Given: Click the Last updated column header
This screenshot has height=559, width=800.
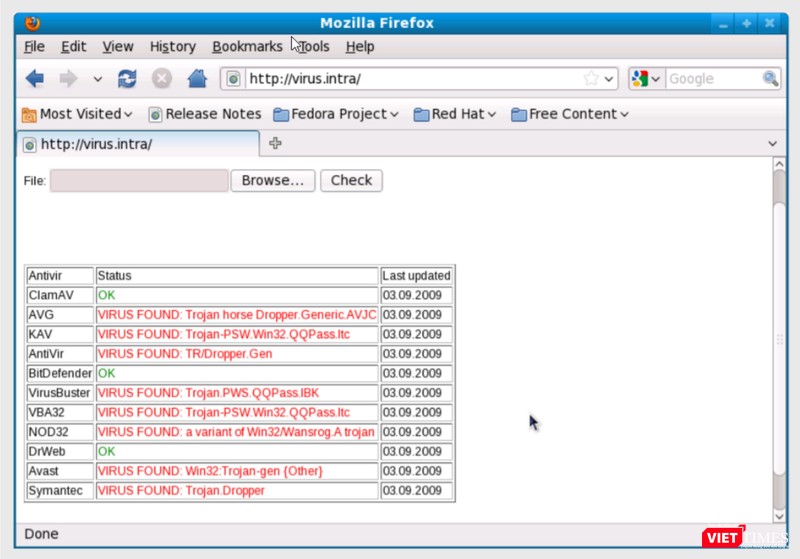Looking at the screenshot, I should (x=416, y=275).
